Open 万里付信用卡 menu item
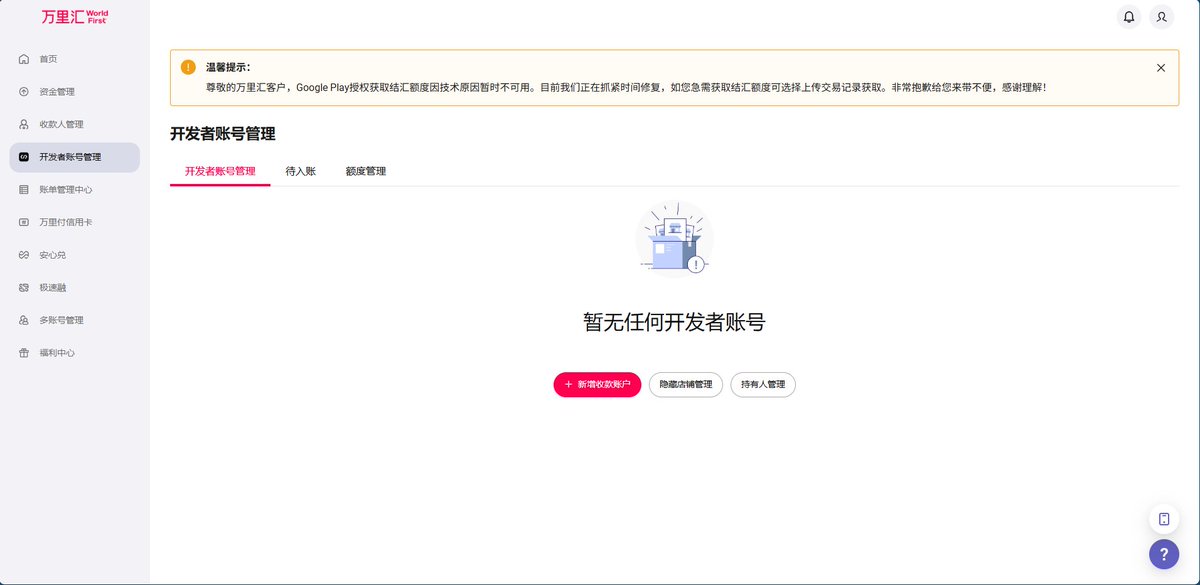The height and width of the screenshot is (585, 1200). click(x=75, y=222)
